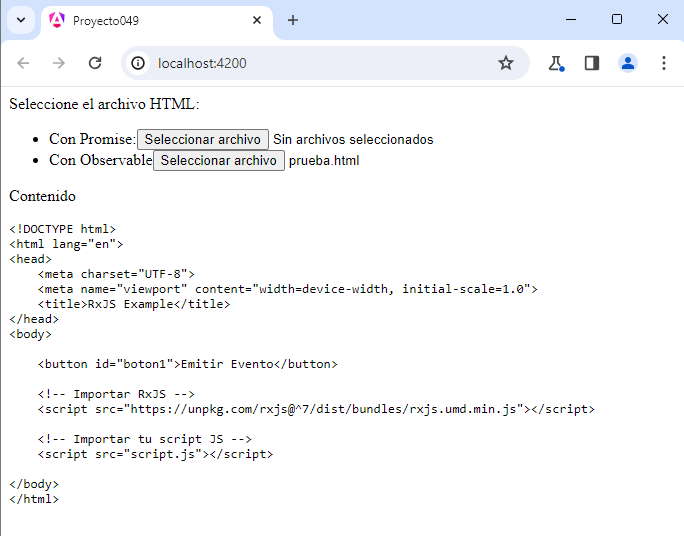Click the closing '</body>' line
The height and width of the screenshot is (536, 684).
pyautogui.click(x=34, y=484)
